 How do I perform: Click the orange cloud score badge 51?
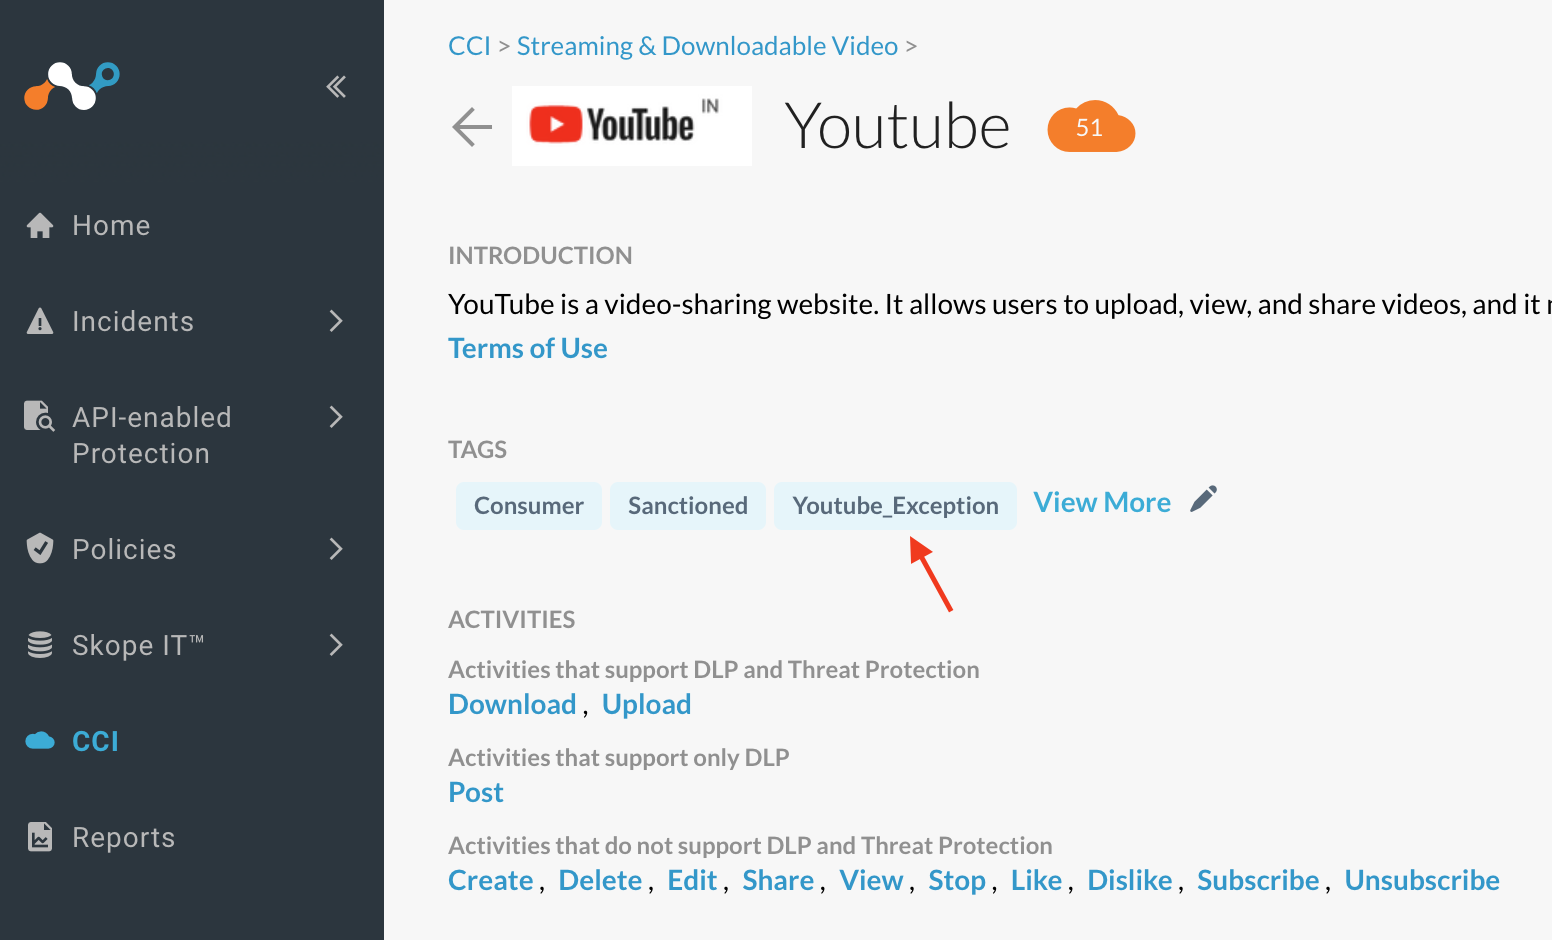[1091, 127]
